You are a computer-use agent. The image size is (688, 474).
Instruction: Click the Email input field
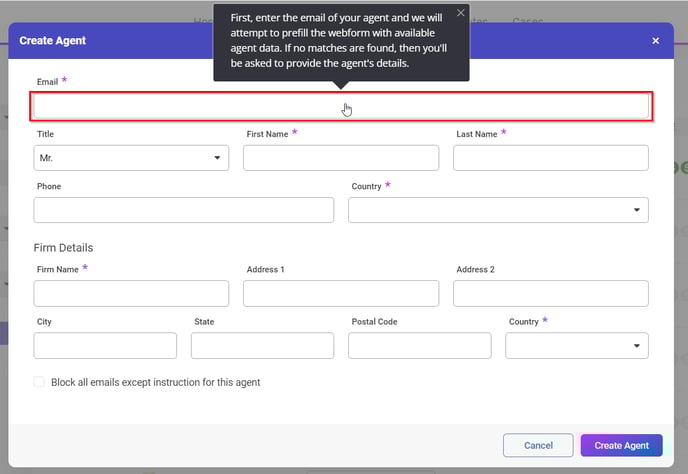342,107
